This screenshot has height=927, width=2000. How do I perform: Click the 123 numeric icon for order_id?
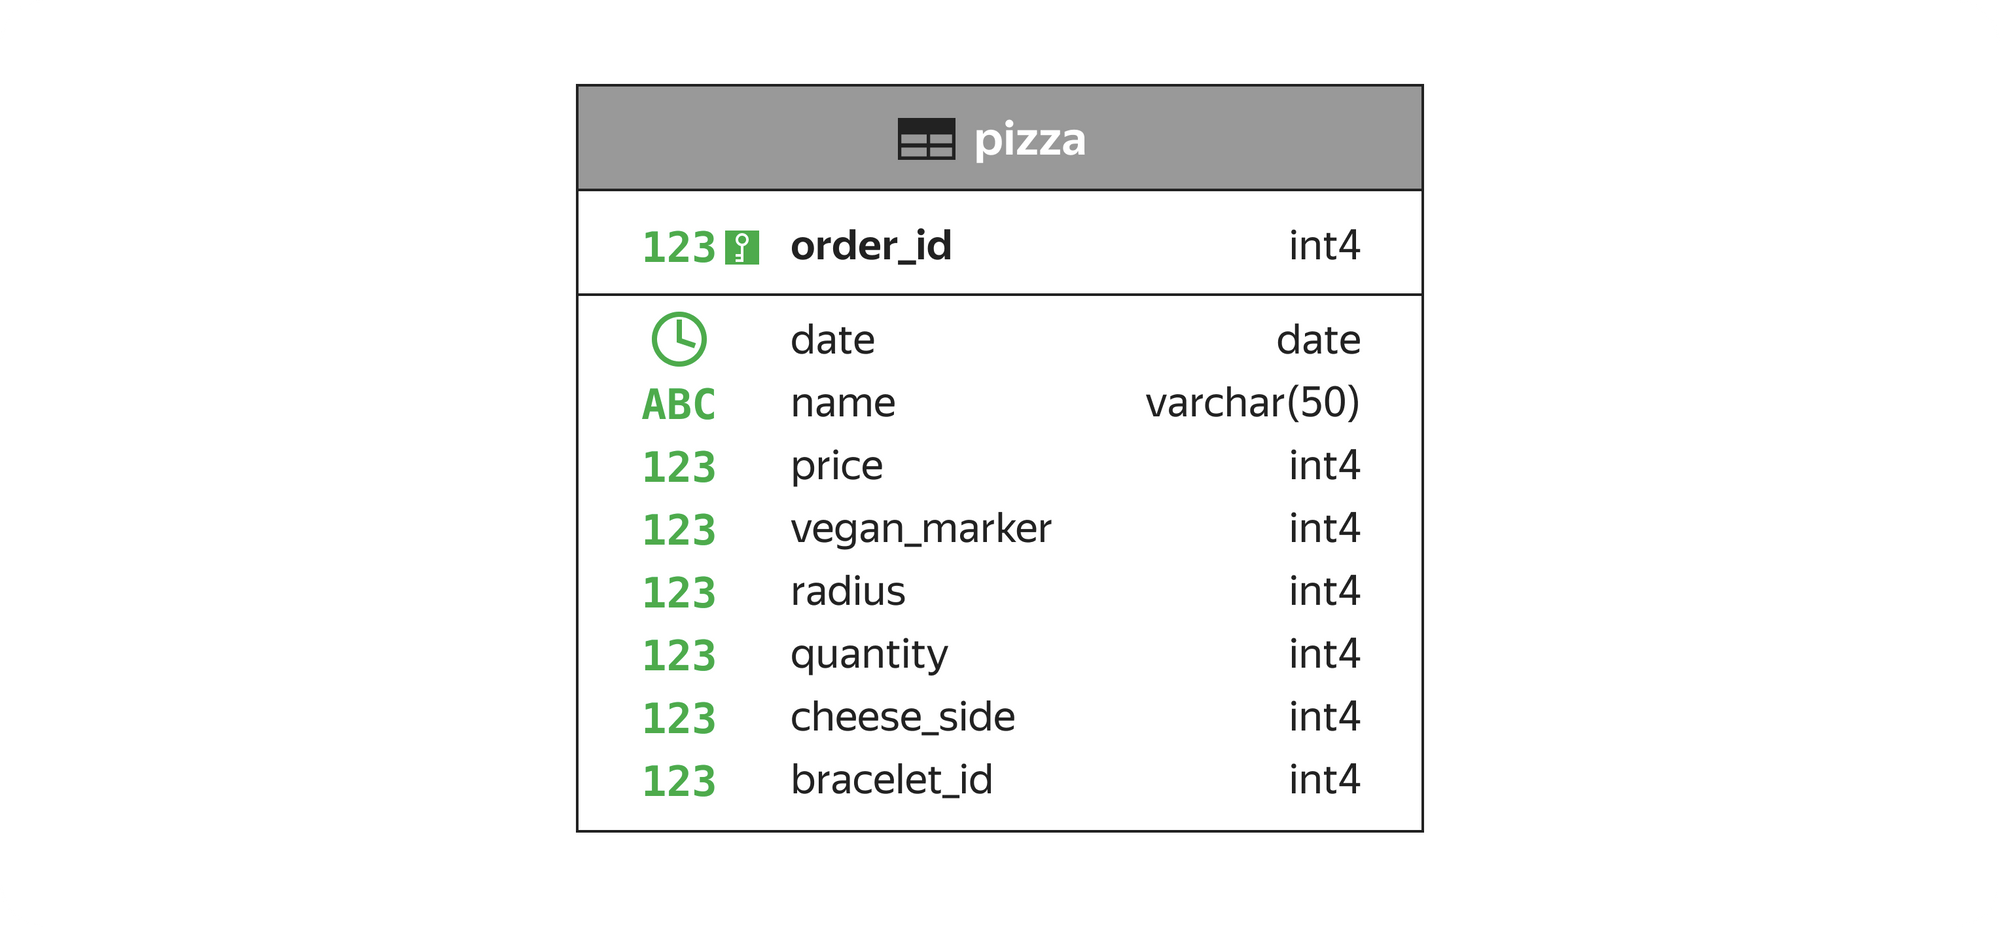[679, 248]
